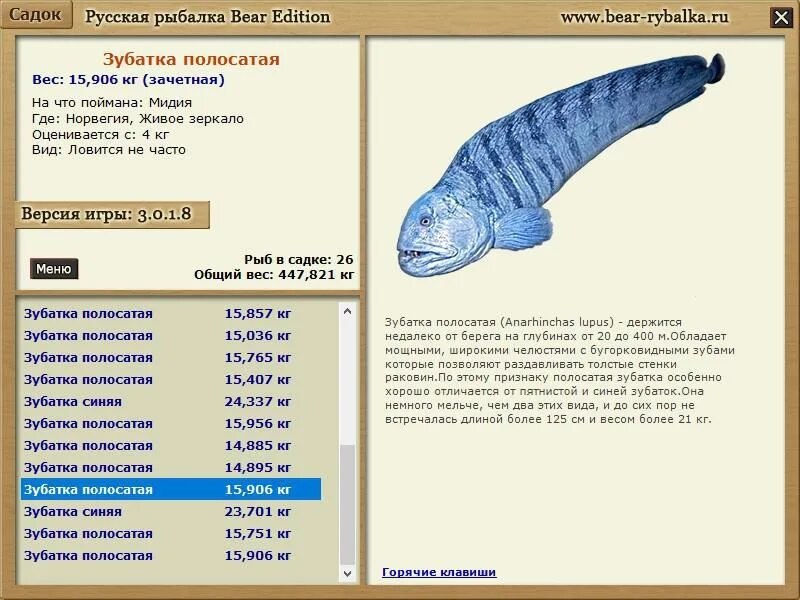
Task: Click the Рыб в садке: 26 counter
Action: click(x=298, y=259)
